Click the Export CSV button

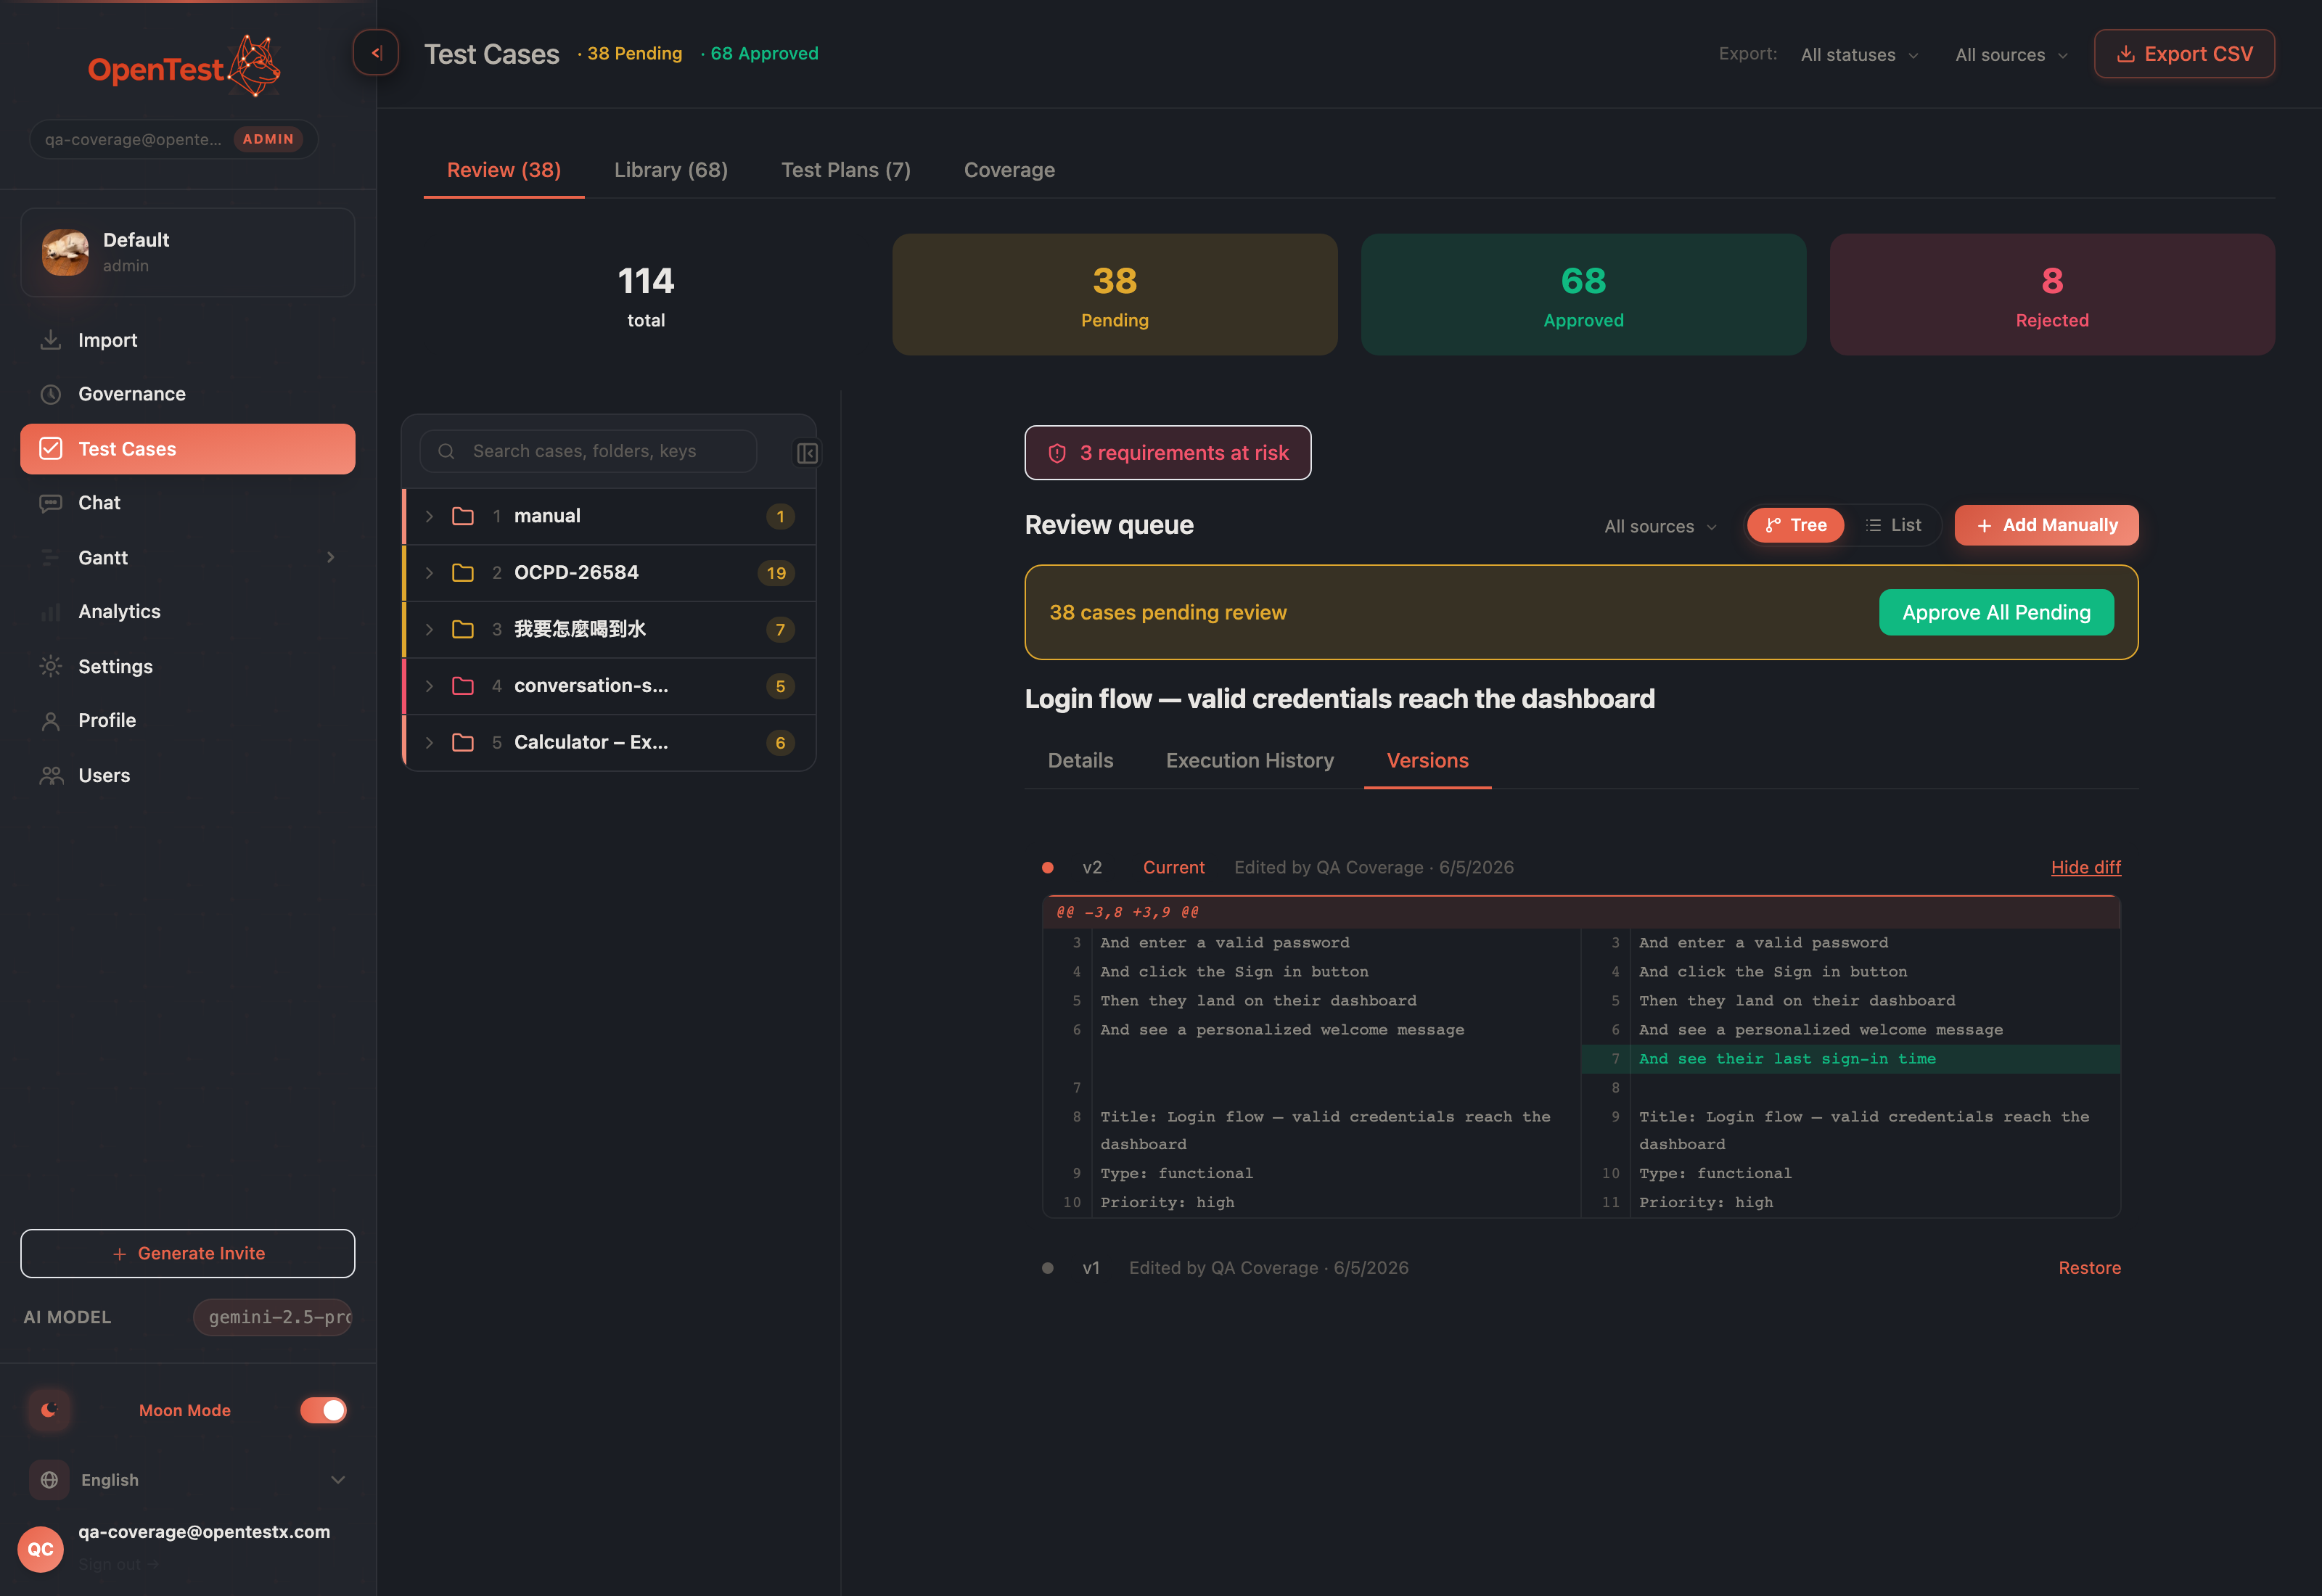[2184, 54]
